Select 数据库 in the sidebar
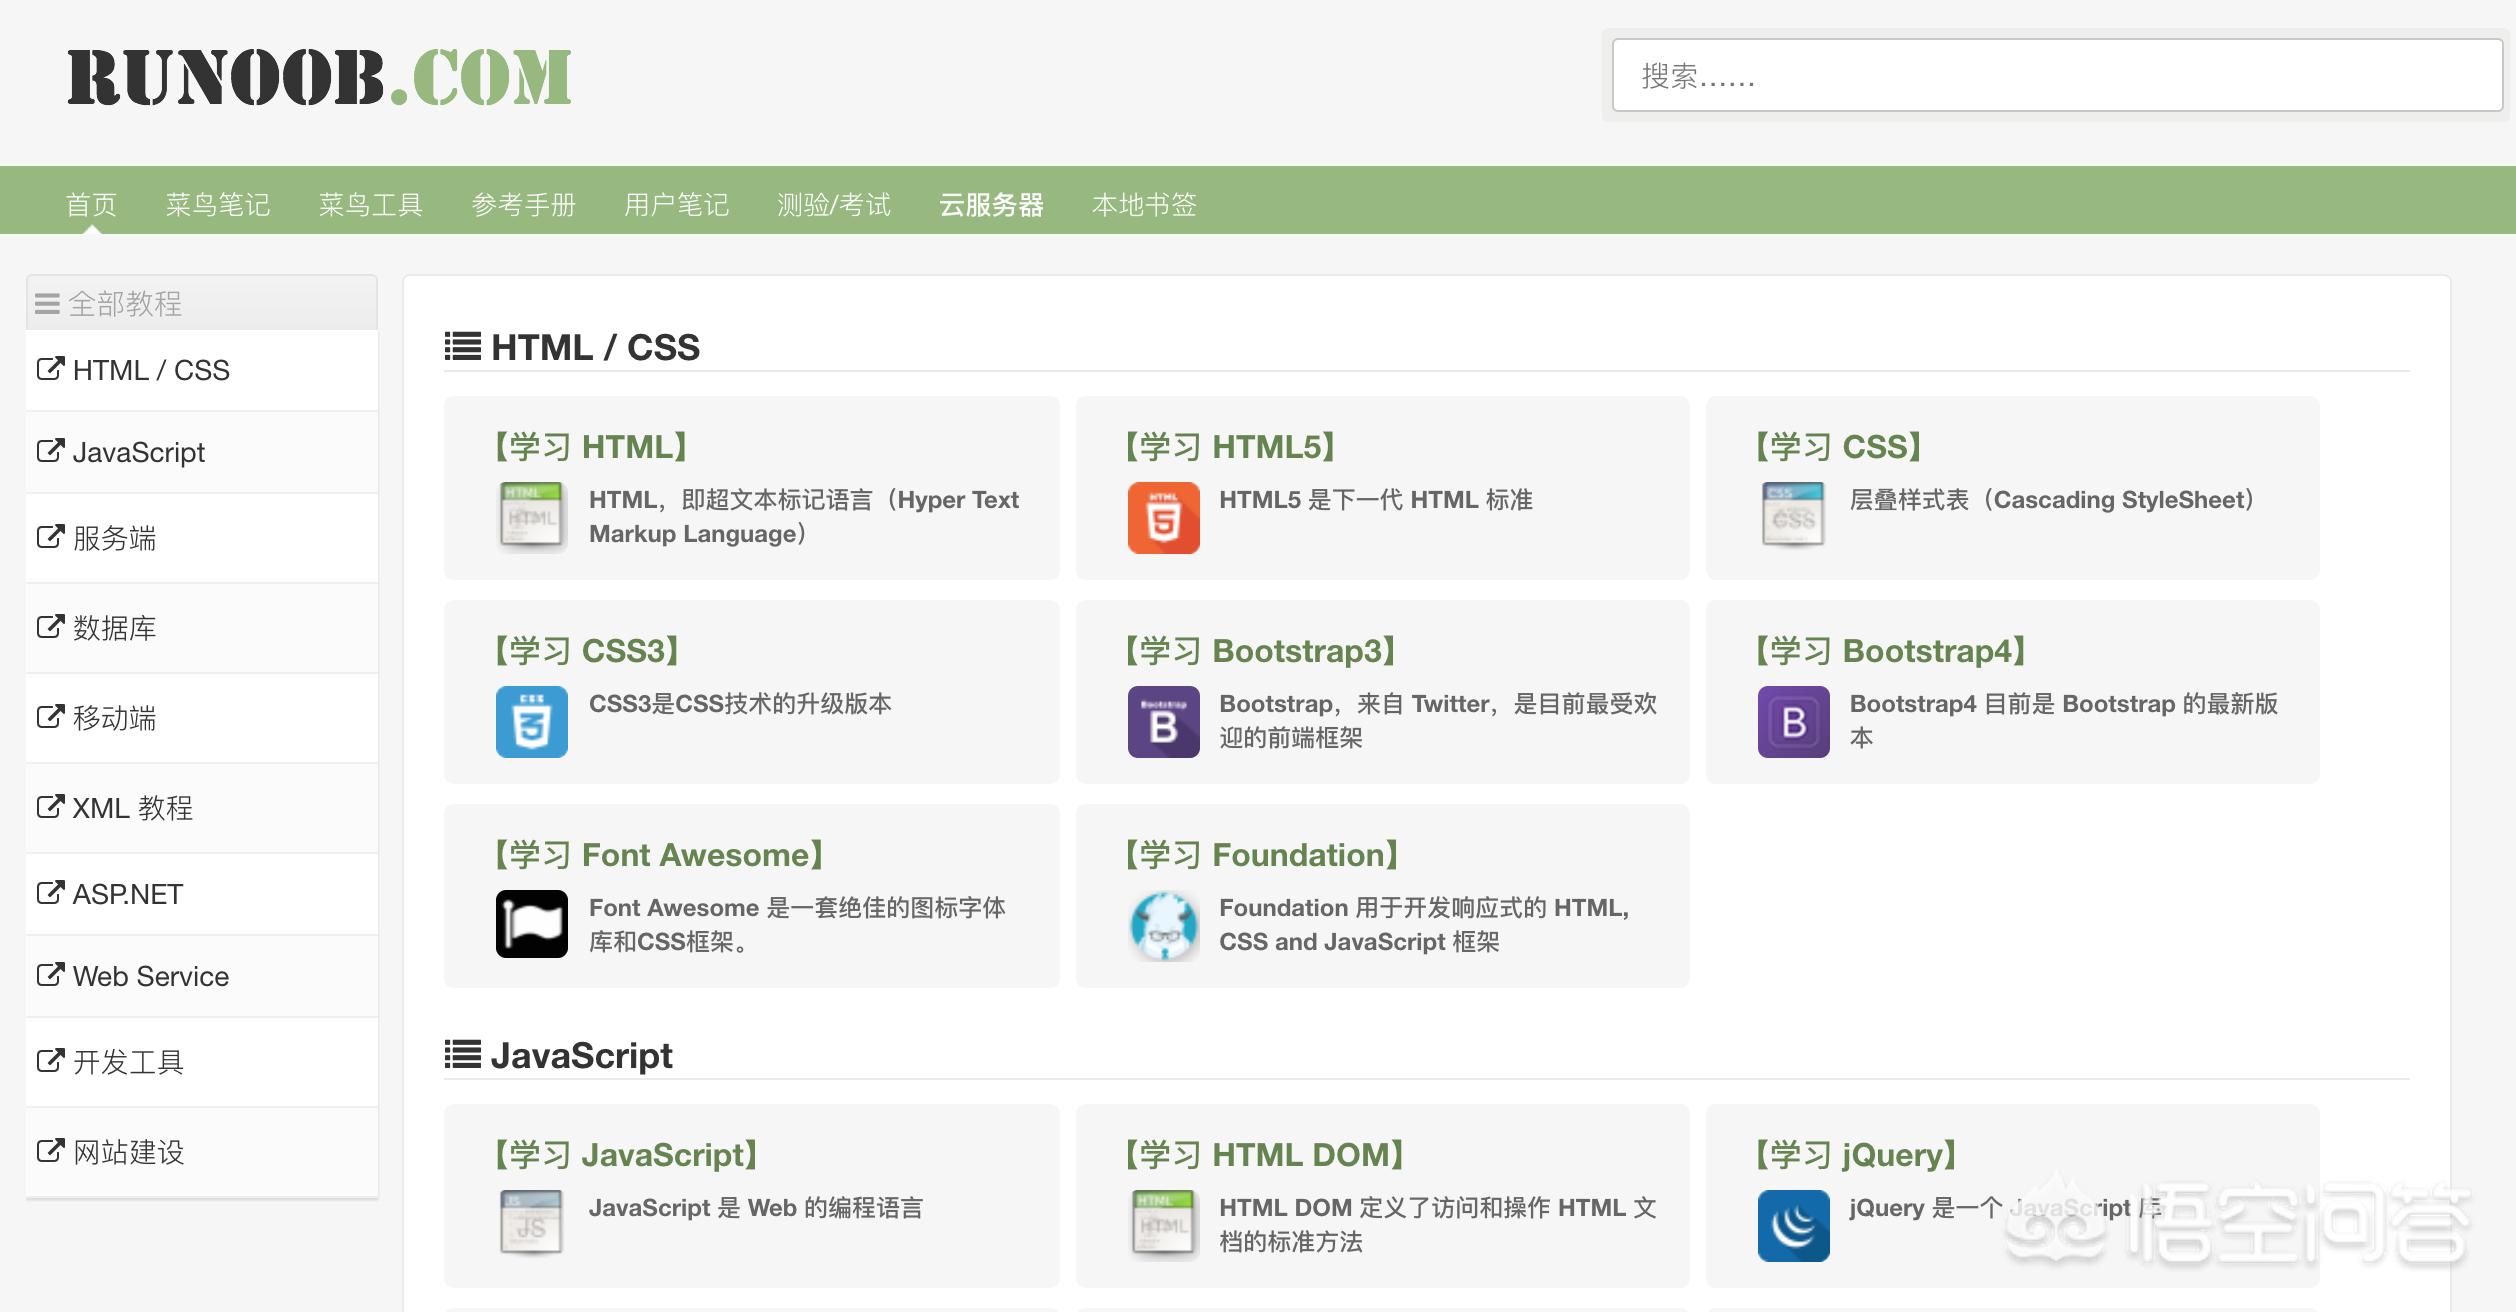The width and height of the screenshot is (2516, 1312). pos(114,628)
